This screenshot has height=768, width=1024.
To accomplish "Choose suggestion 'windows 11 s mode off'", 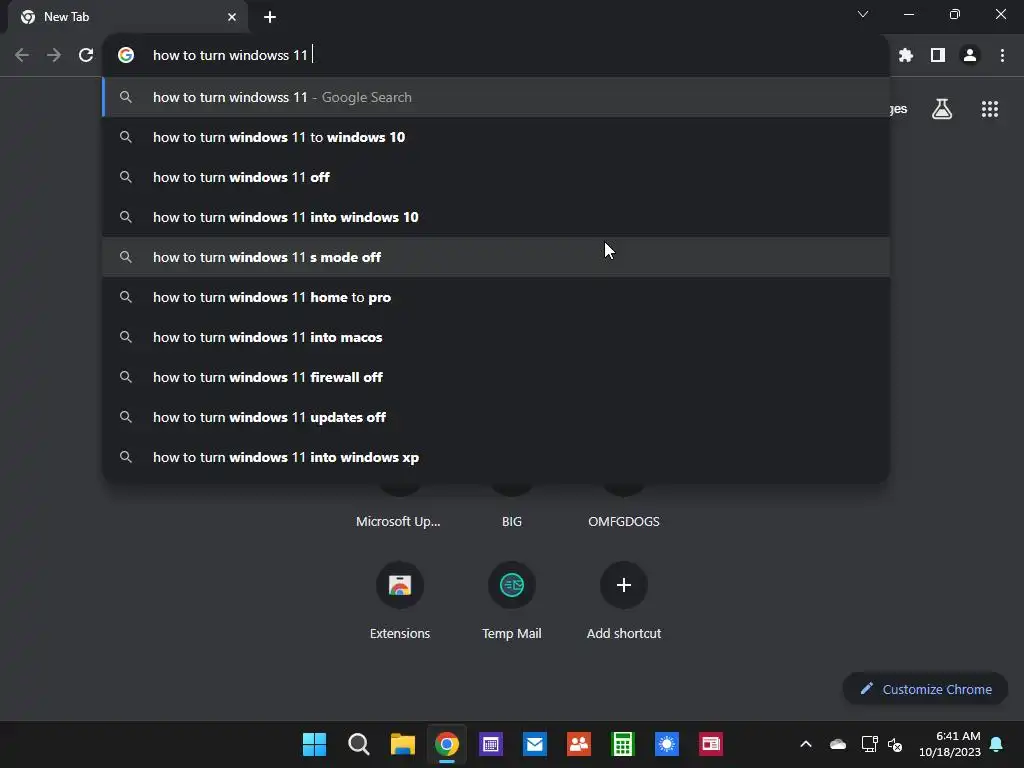I will pyautogui.click(x=496, y=257).
